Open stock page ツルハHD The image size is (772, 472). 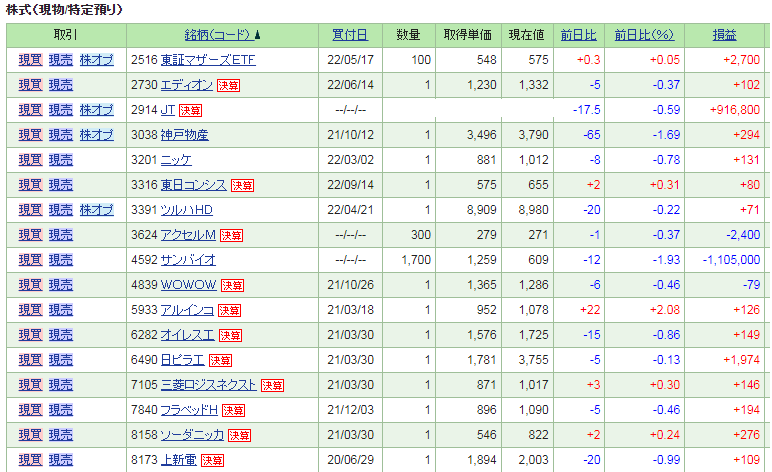(187, 210)
